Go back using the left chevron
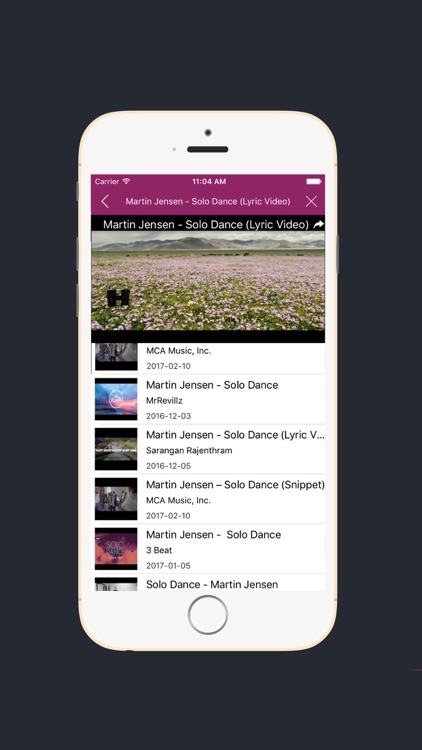Image resolution: width=422 pixels, height=750 pixels. click(x=105, y=201)
